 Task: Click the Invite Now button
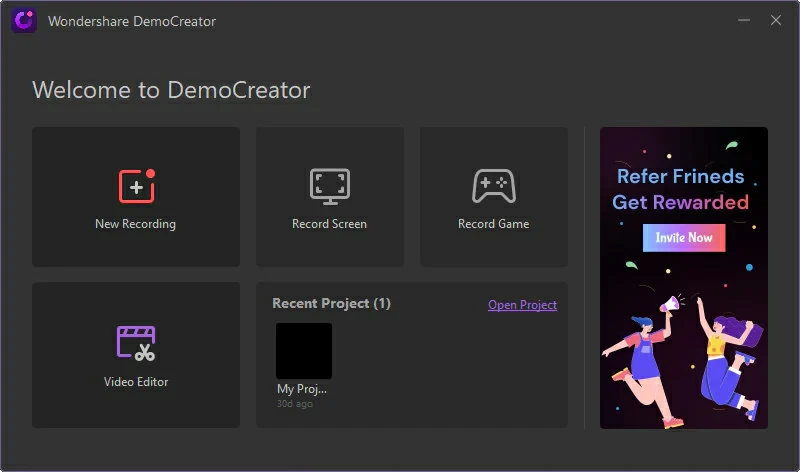coord(684,238)
